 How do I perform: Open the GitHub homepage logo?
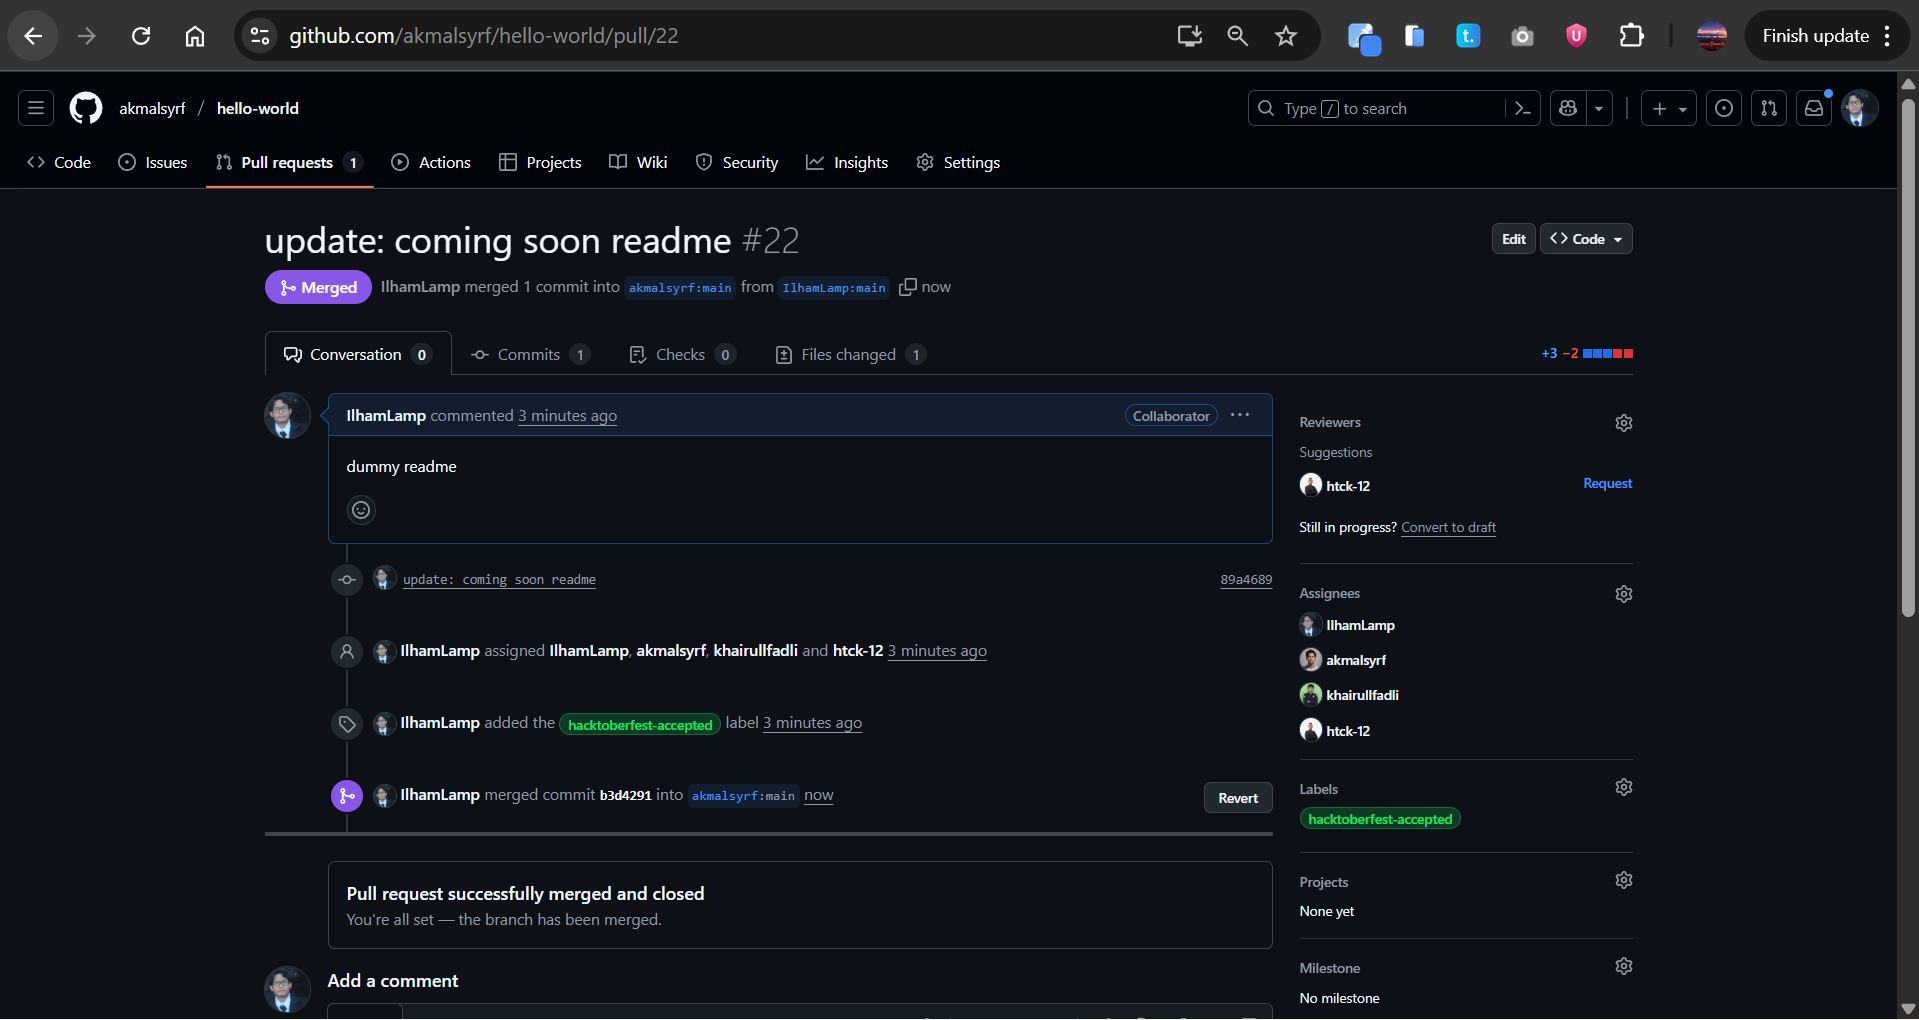[x=86, y=108]
